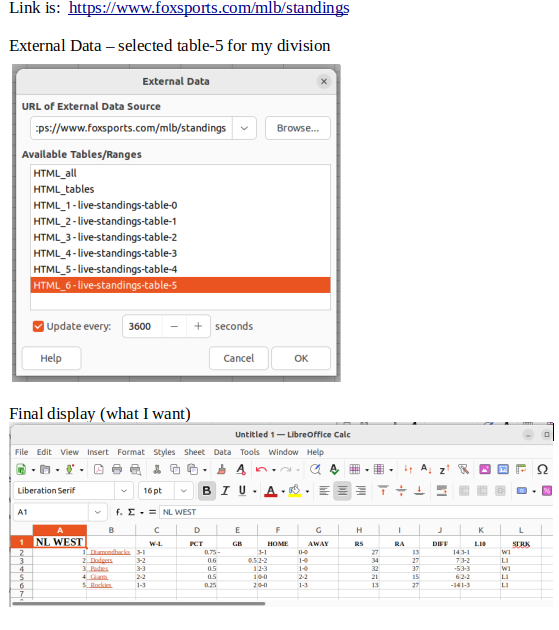Click the Open file folder icon
559x630 pixels.
click(45, 469)
